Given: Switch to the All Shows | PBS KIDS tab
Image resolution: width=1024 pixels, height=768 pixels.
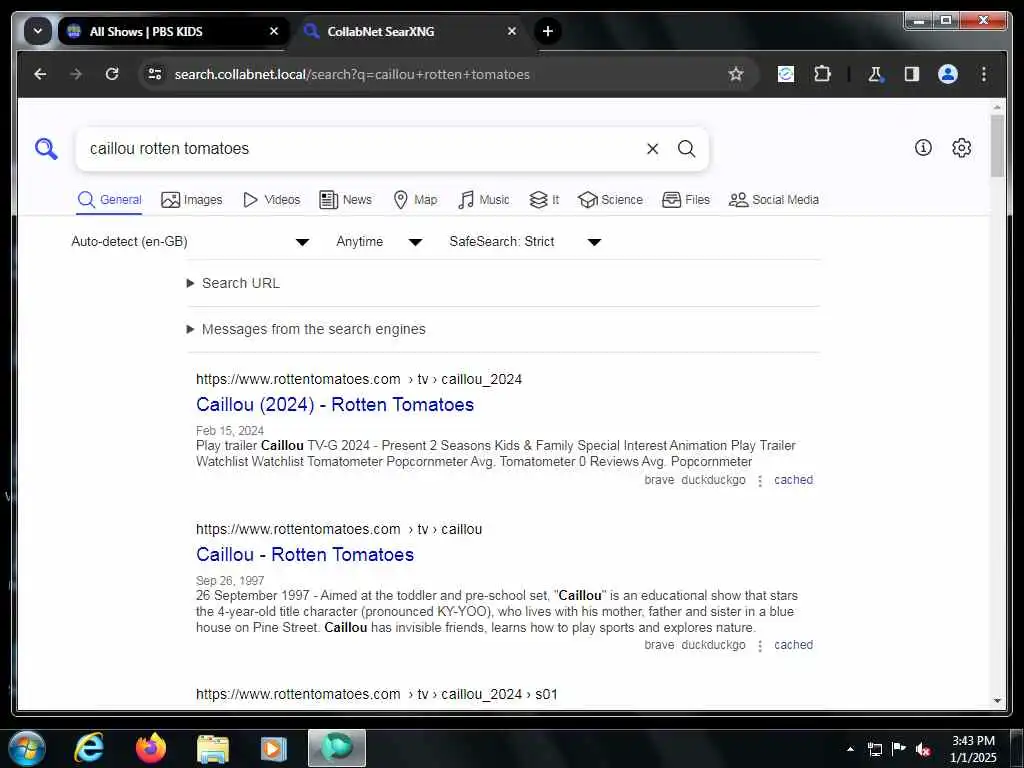Looking at the screenshot, I should pyautogui.click(x=172, y=31).
